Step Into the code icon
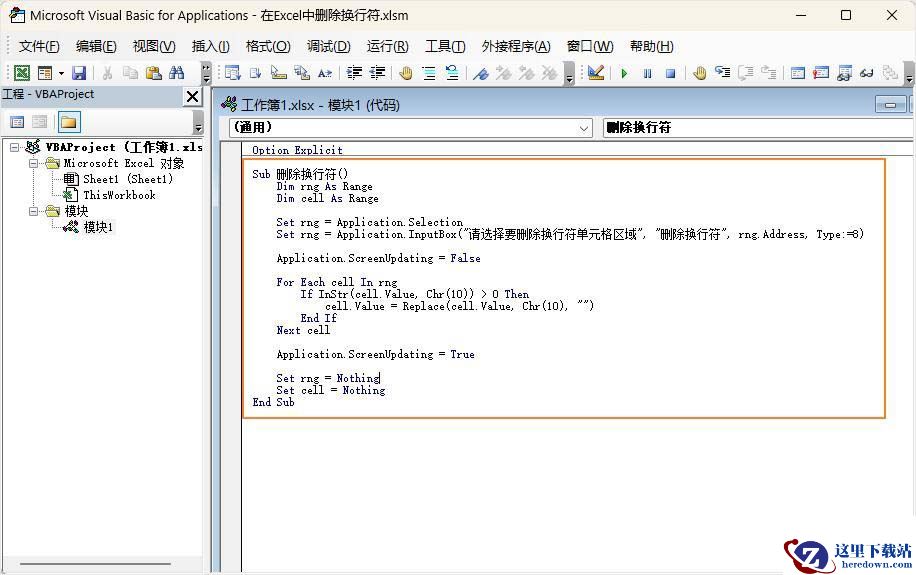916x575 pixels. [x=723, y=72]
